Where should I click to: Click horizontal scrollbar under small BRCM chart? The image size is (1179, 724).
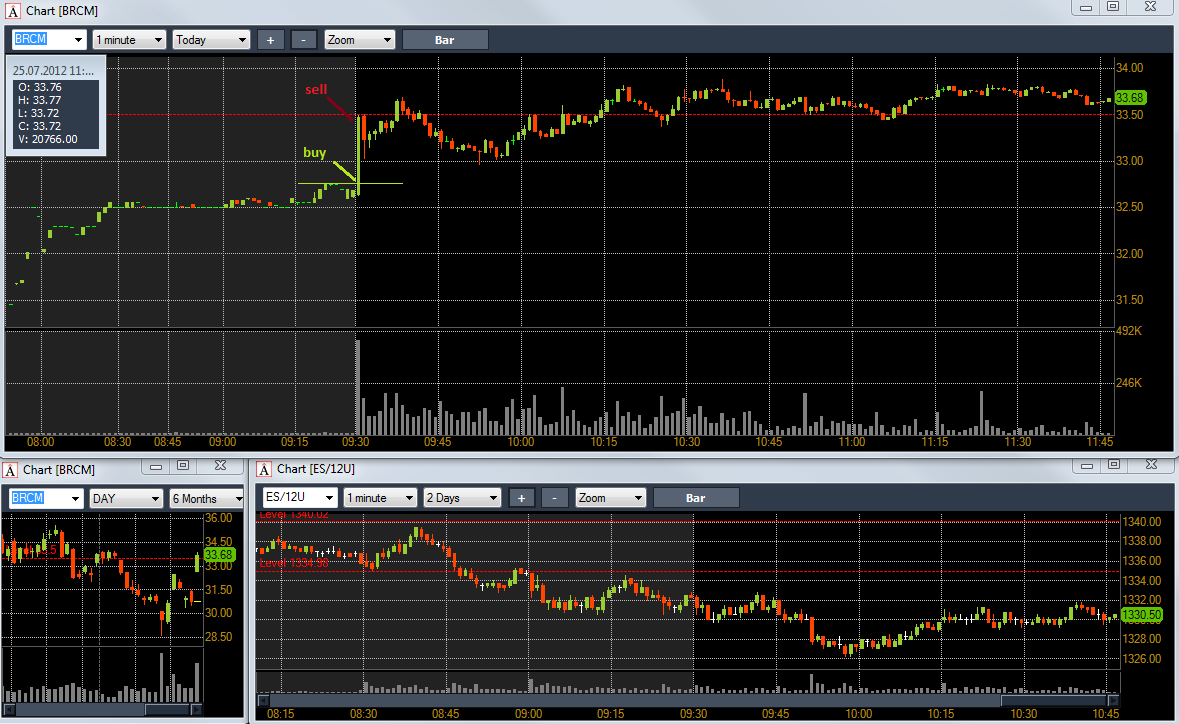tap(103, 709)
